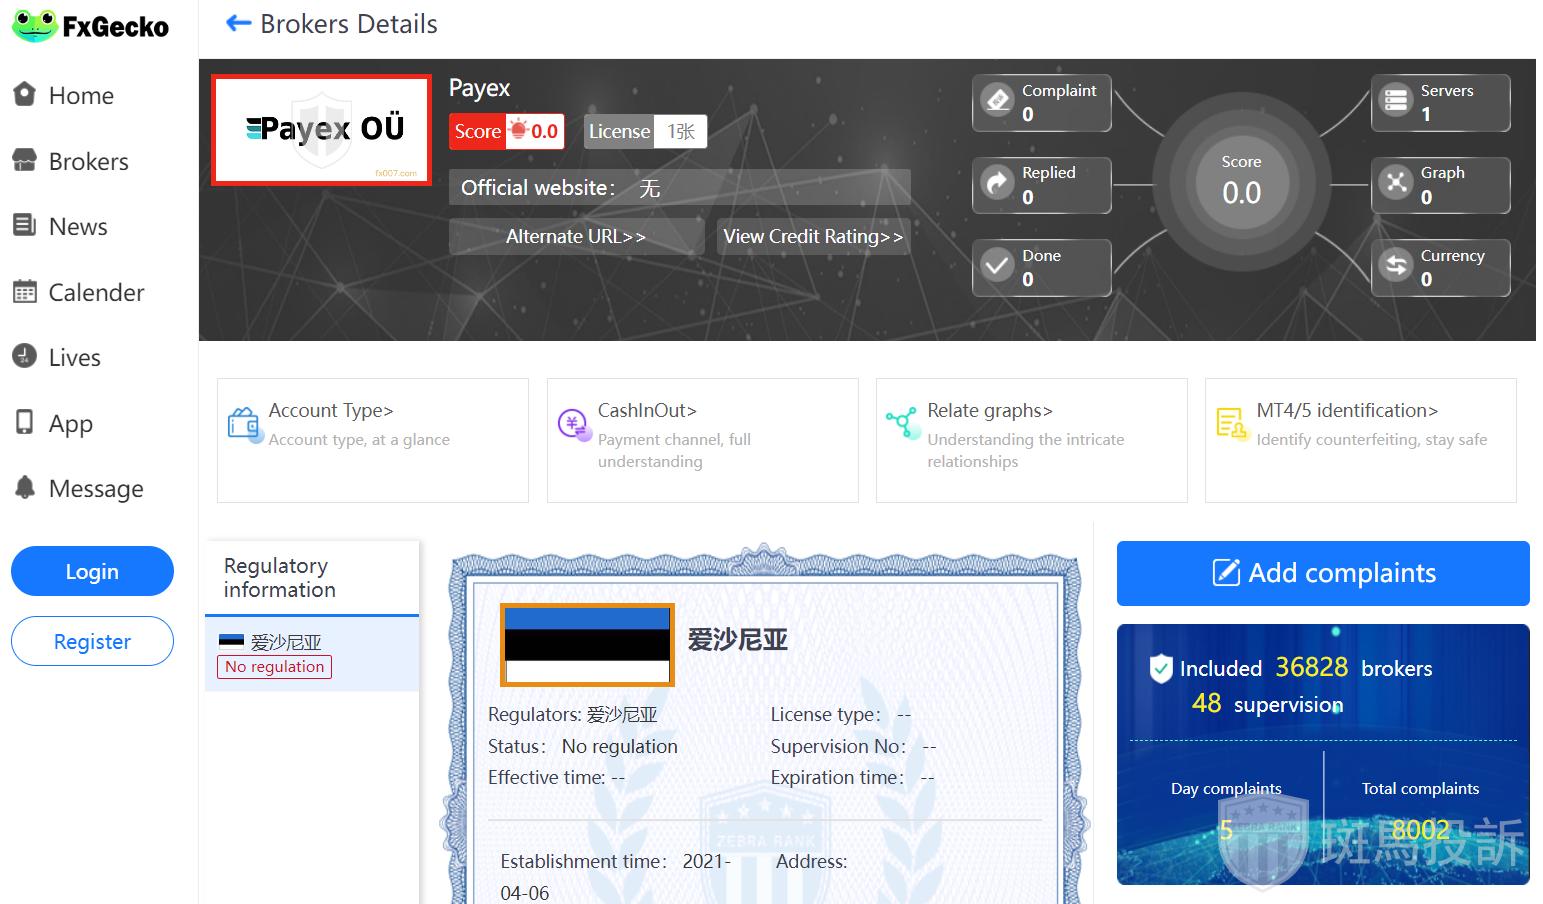Click the Currency exchange icon

point(1395,266)
